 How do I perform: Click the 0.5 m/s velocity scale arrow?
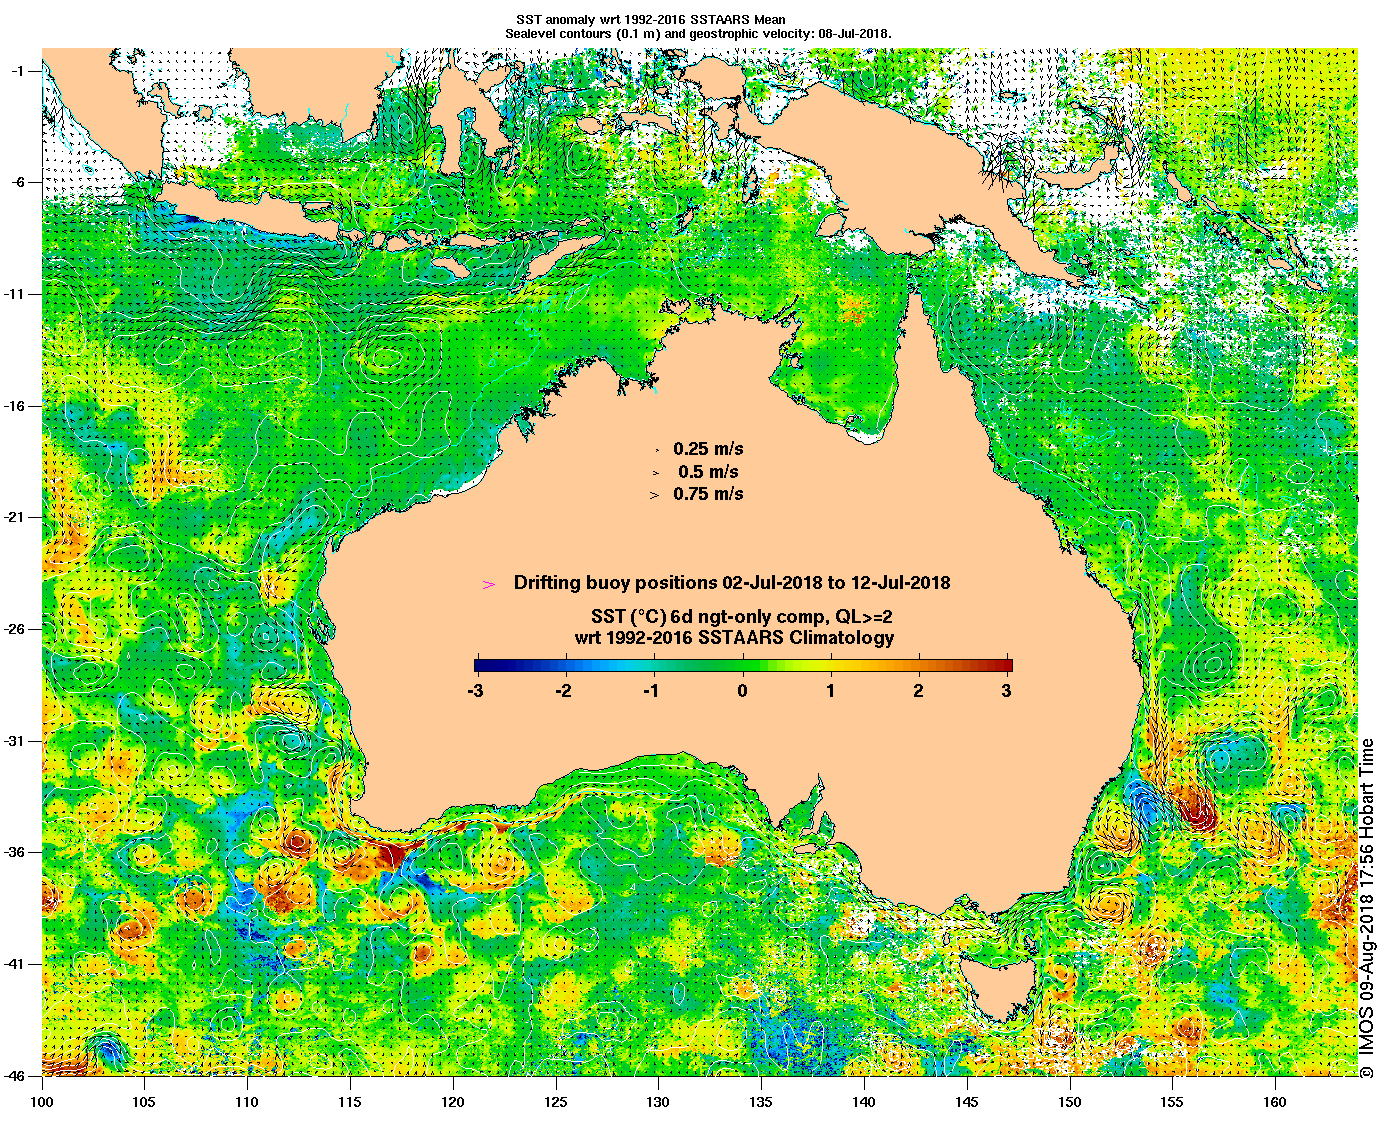click(656, 472)
